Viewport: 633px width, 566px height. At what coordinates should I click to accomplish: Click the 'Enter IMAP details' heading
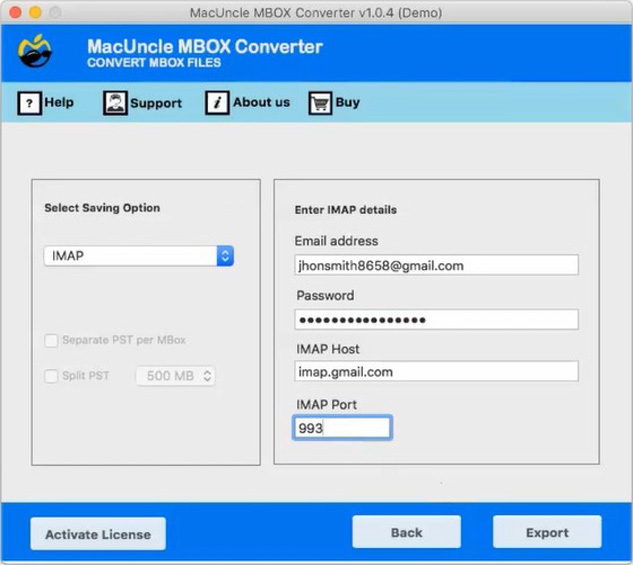tap(346, 210)
